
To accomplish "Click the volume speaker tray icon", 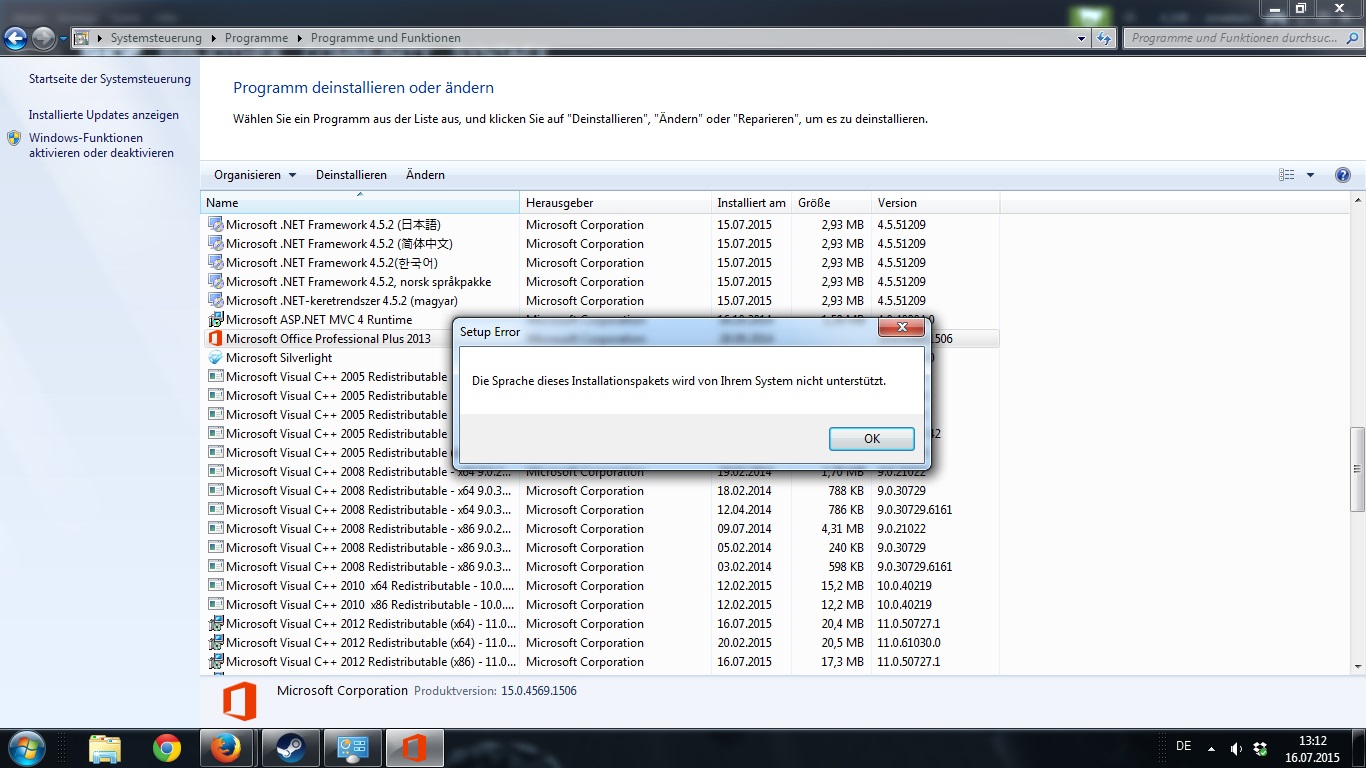I will pos(1236,748).
